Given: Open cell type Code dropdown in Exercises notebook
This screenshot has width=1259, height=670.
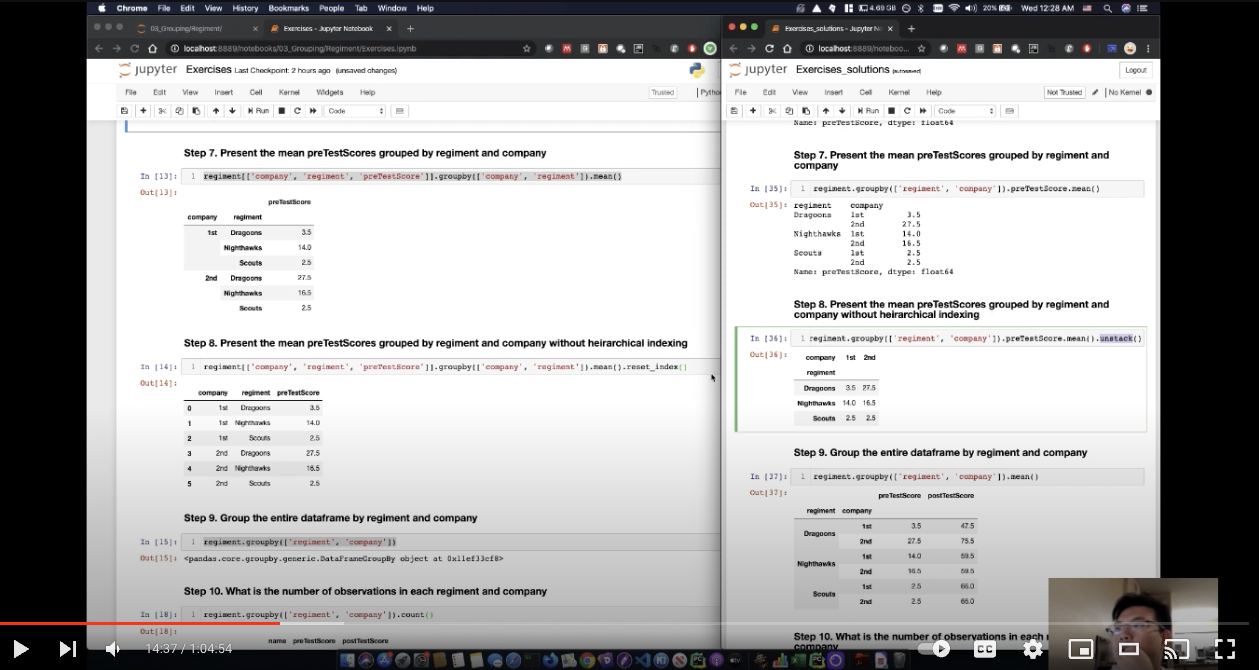Looking at the screenshot, I should click(354, 111).
